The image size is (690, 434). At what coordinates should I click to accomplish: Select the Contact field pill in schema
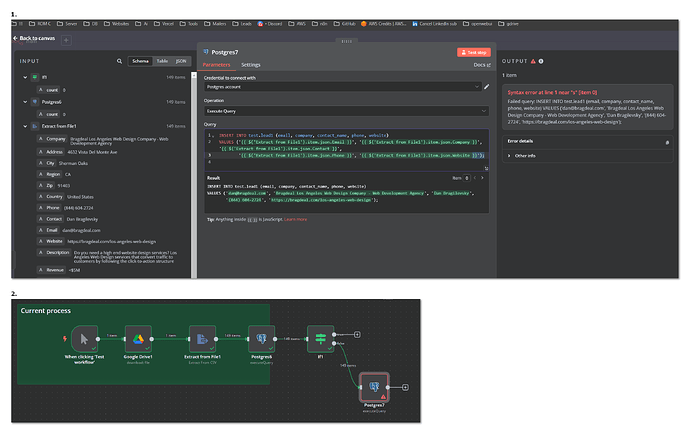pos(50,219)
